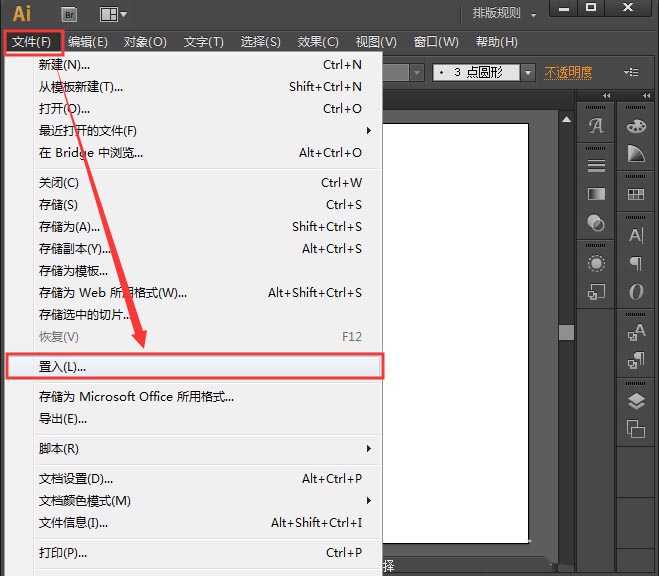Open the 窗口(W) menu
659x576 pixels.
point(436,42)
